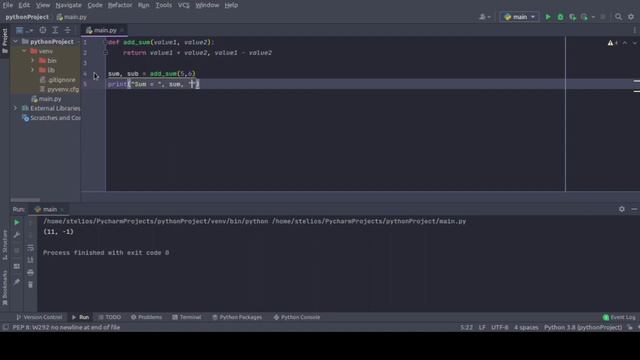This screenshot has height=360, width=640.
Task: Open the Navigate menu
Action: click(69, 5)
